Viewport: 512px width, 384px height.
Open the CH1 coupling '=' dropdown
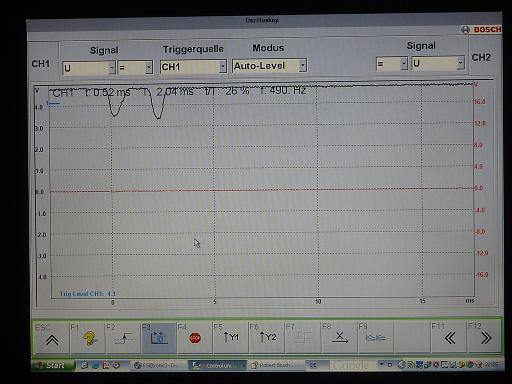coord(135,68)
